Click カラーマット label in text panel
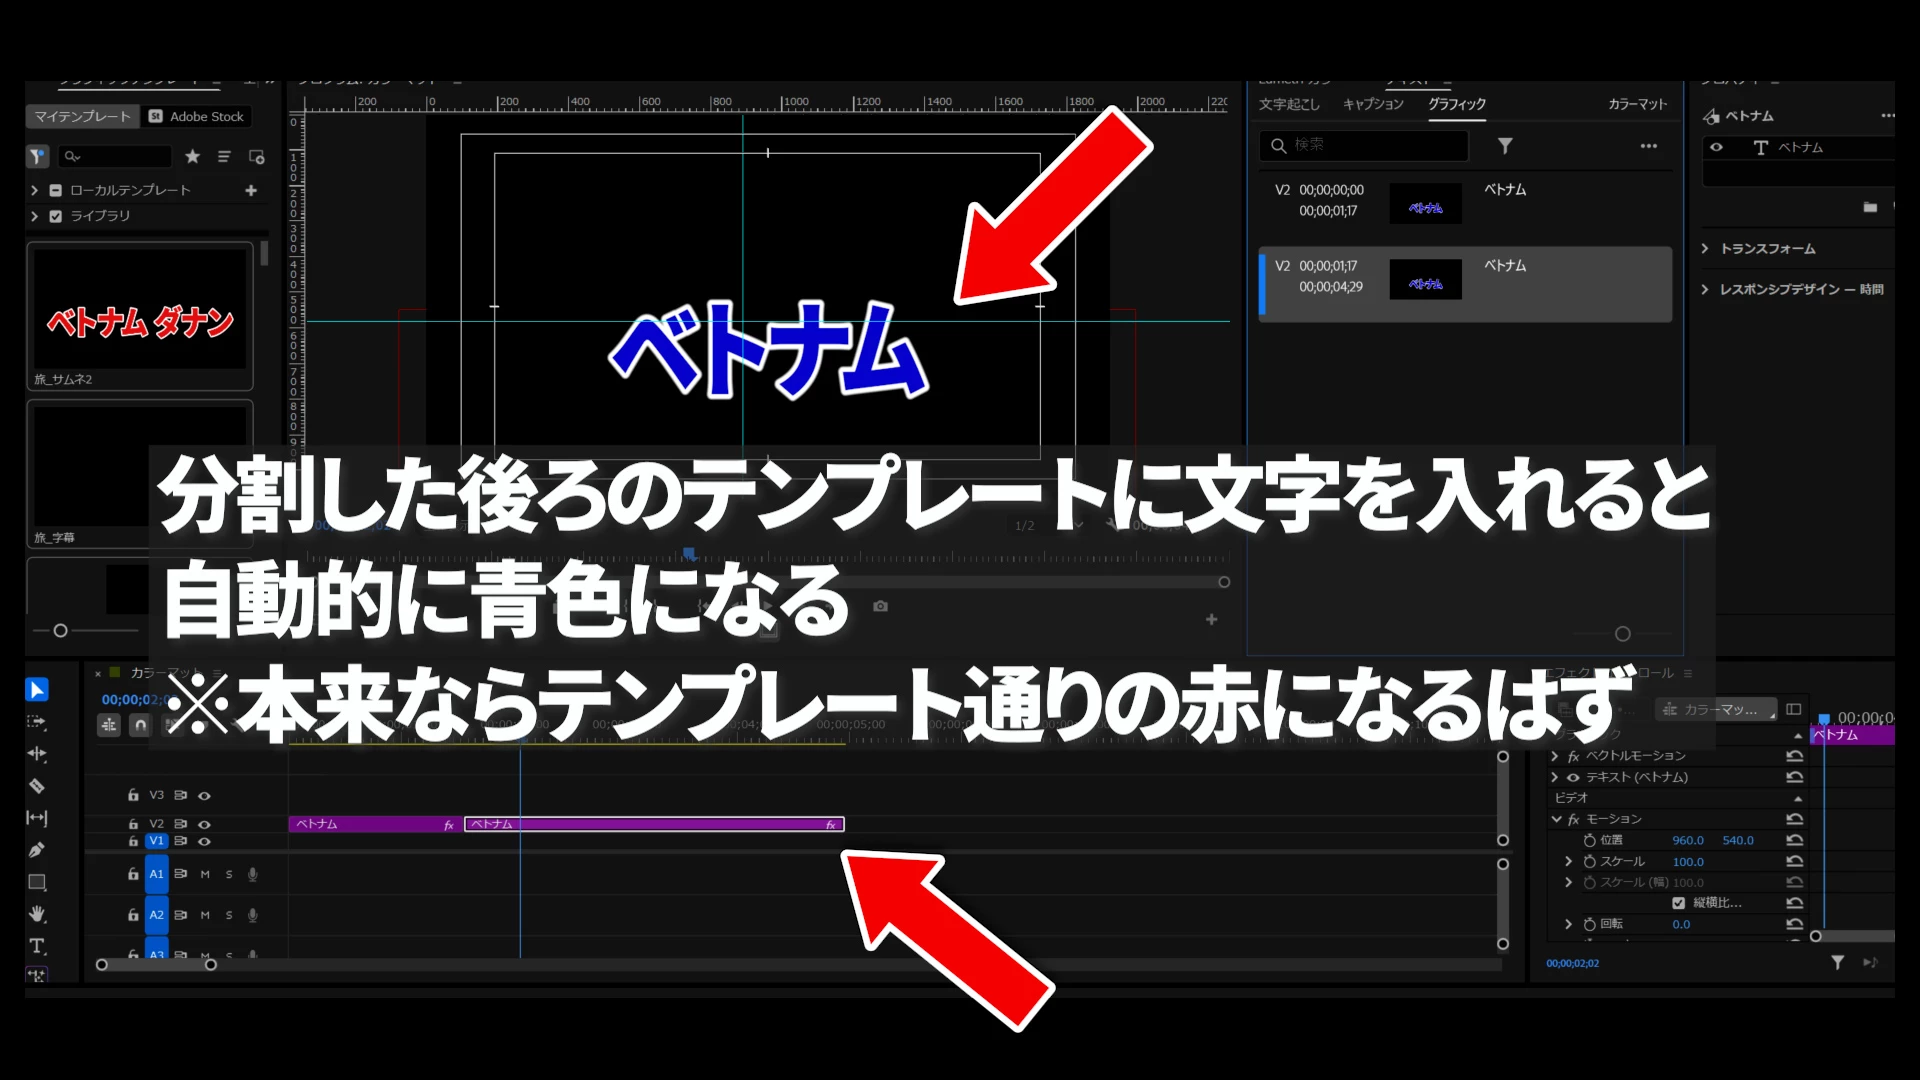Screen dimensions: 1920x1080 tap(1638, 104)
